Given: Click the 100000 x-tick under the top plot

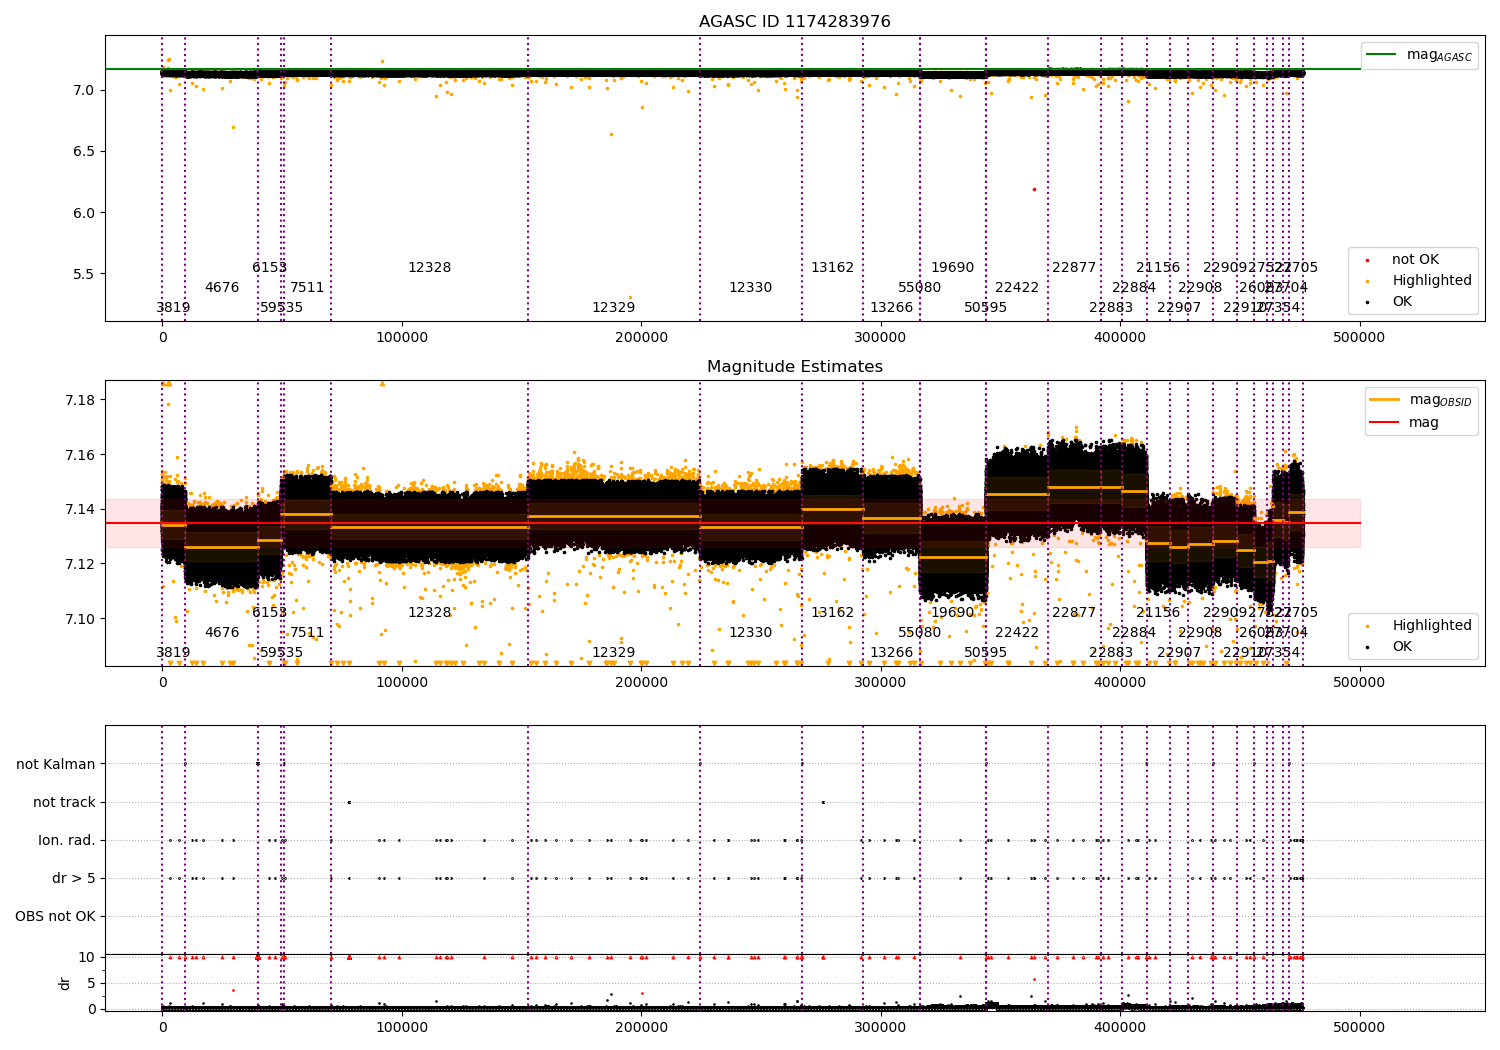Looking at the screenshot, I should (x=402, y=338).
